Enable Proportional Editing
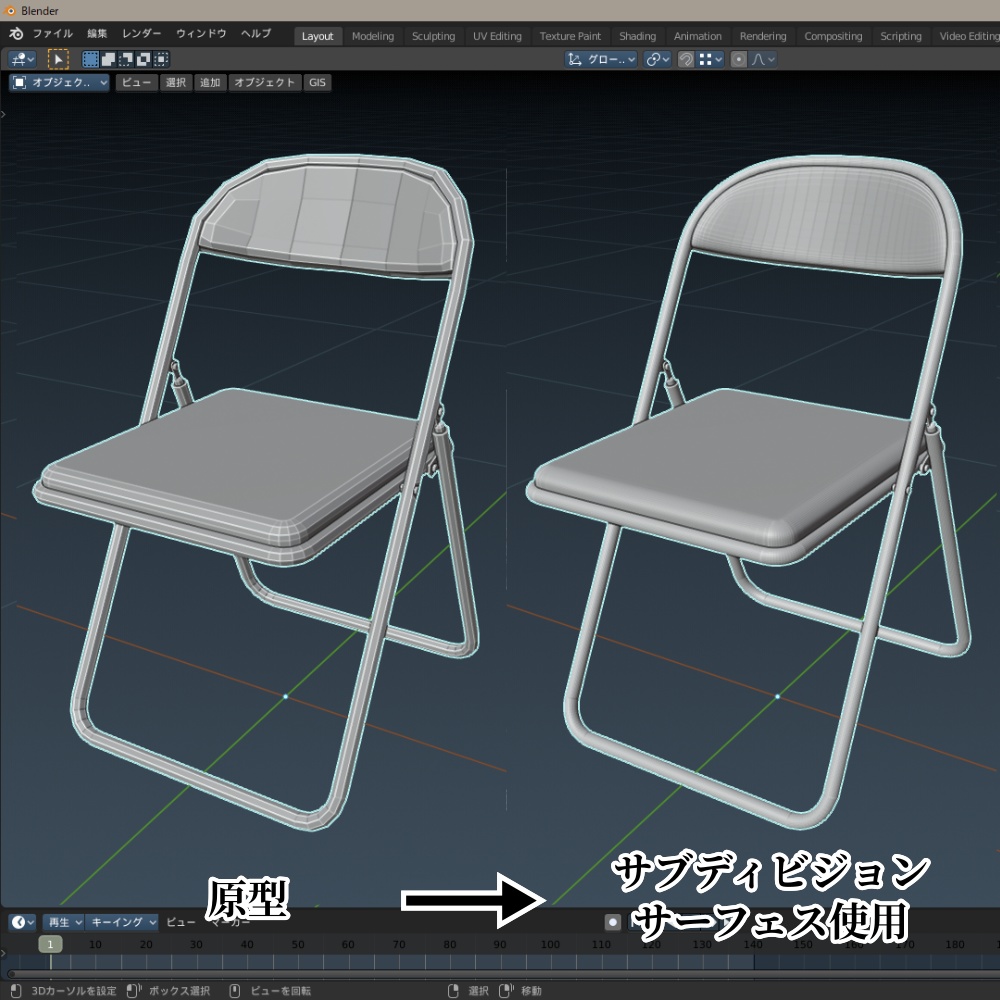 coord(738,59)
